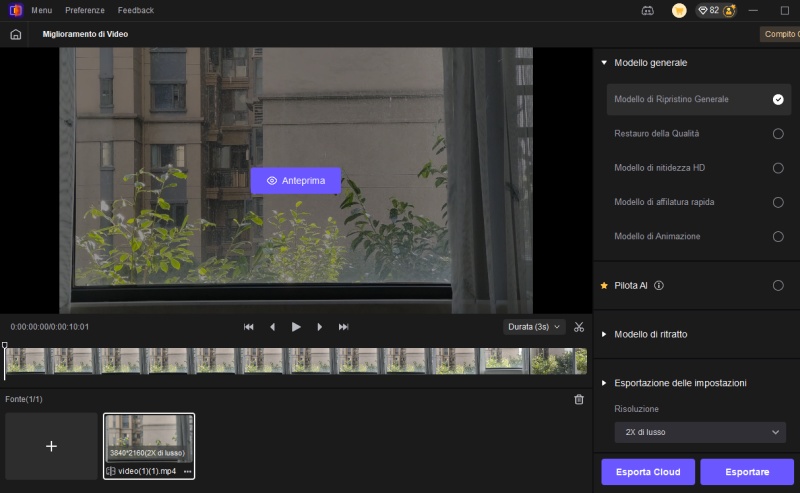Viewport: 800px width, 493px height.
Task: Expand Esportazione delle impostazioni section
Action: click(x=604, y=383)
